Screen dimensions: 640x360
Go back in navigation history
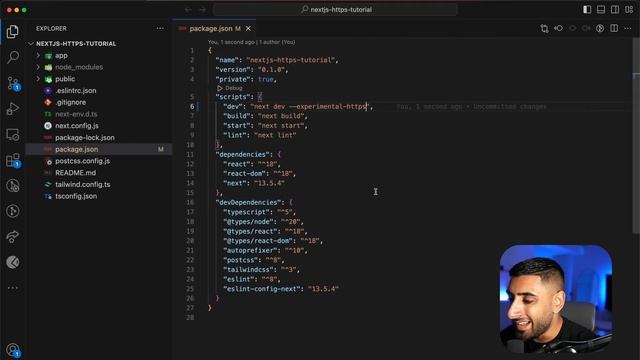coord(188,9)
